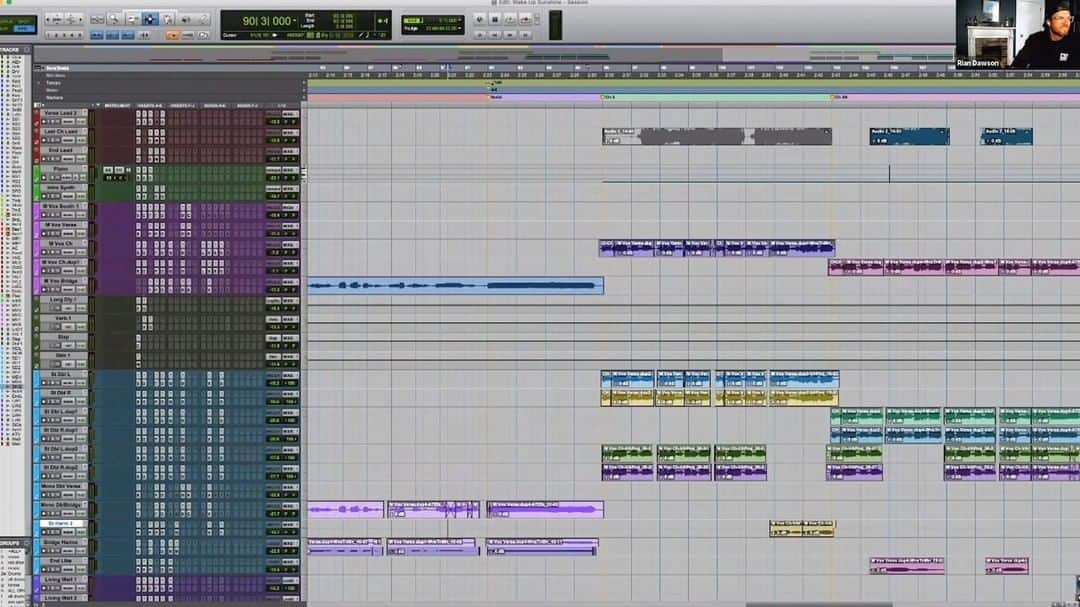The height and width of the screenshot is (607, 1080).
Task: Click the green color strip of Piano track
Action: pyautogui.click(x=36, y=173)
